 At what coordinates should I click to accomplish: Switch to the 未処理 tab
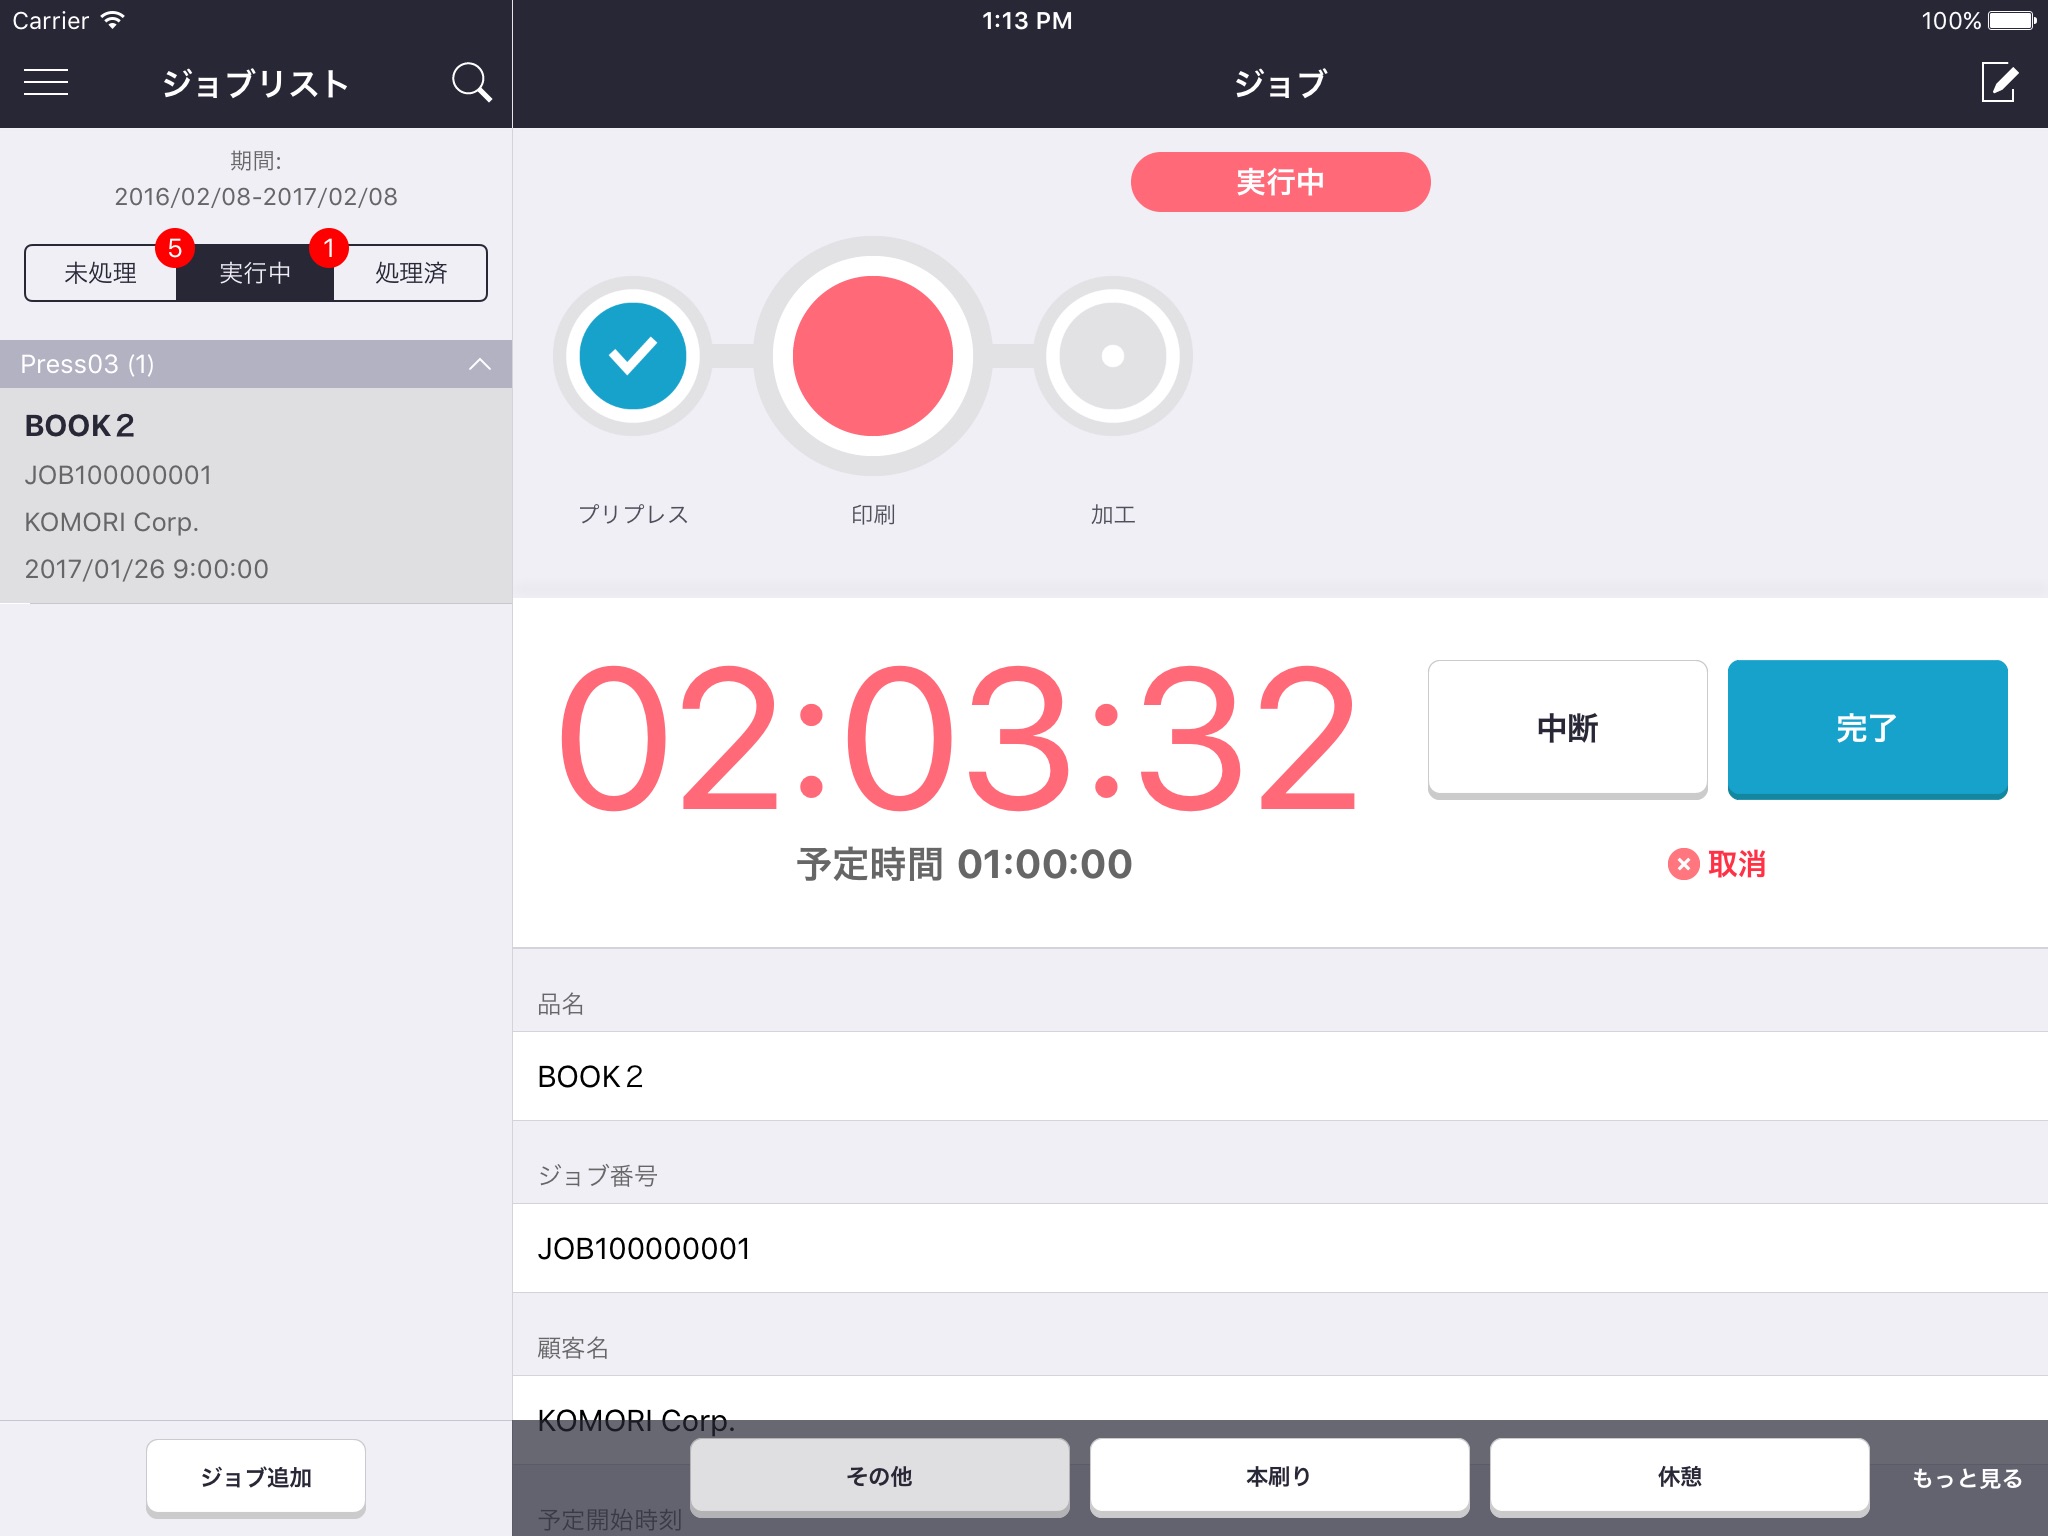tap(100, 272)
